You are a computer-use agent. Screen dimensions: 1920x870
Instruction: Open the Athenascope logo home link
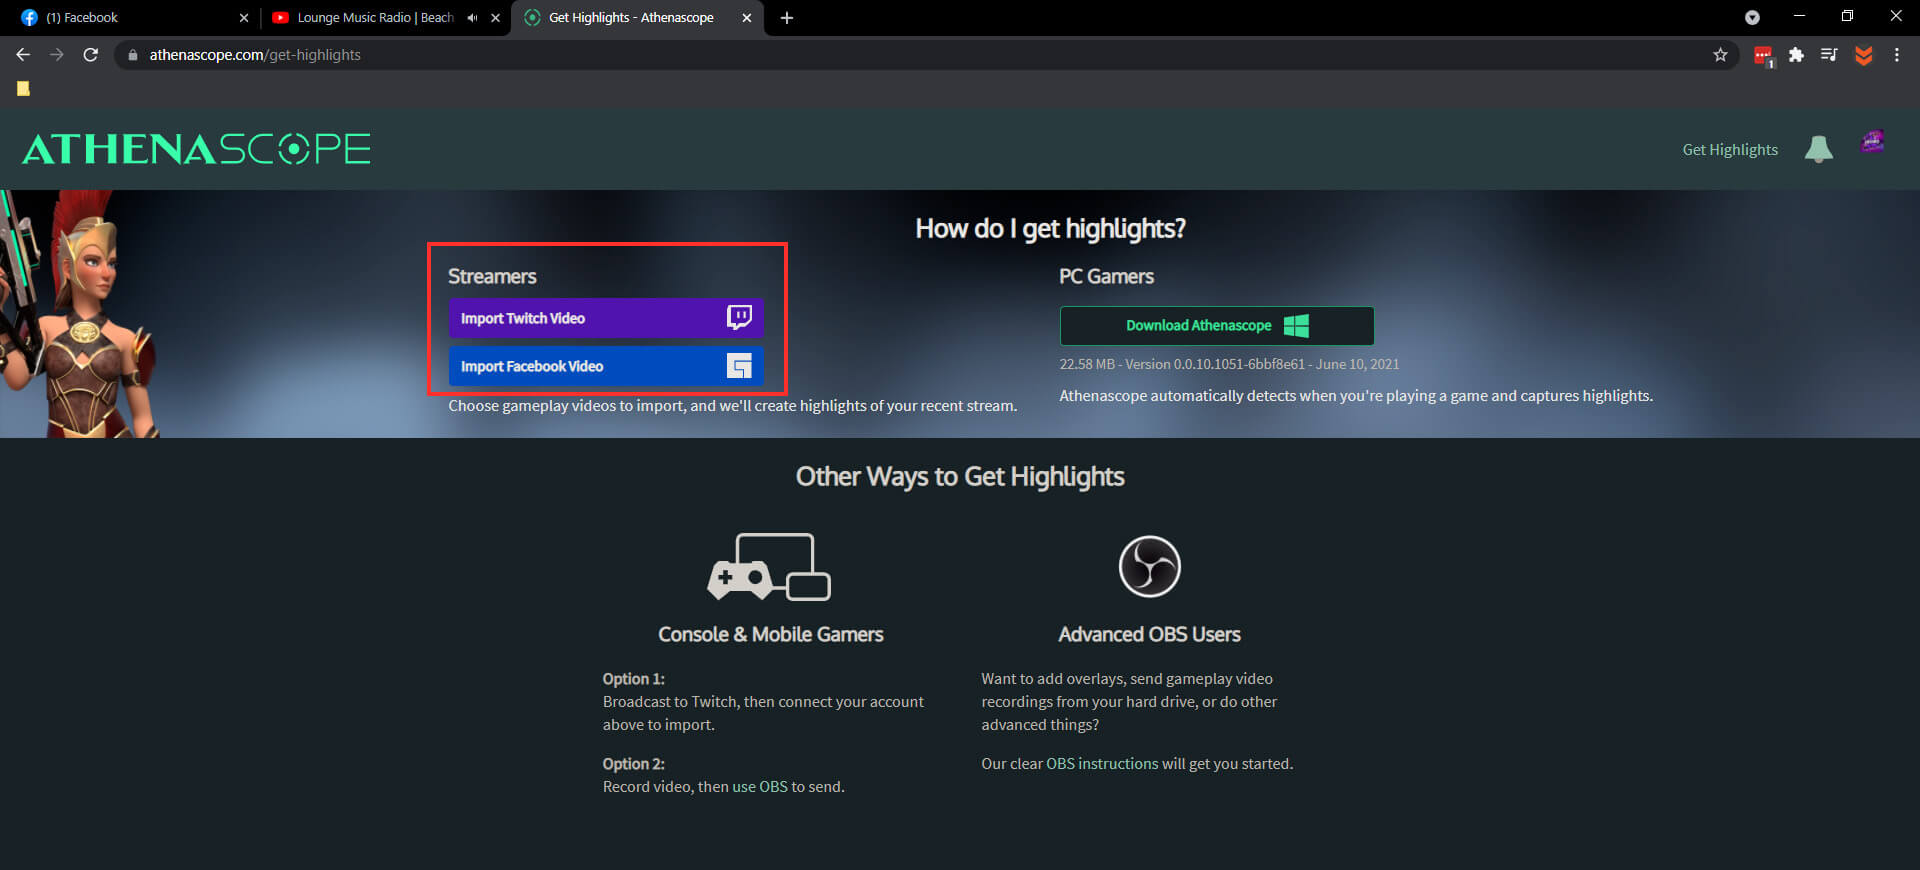coord(196,149)
